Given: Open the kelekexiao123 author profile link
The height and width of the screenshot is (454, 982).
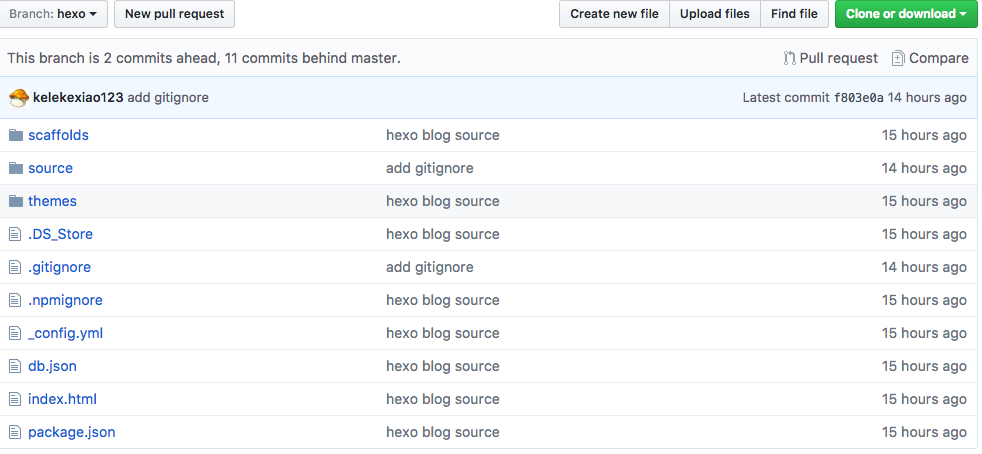Looking at the screenshot, I should 78,98.
